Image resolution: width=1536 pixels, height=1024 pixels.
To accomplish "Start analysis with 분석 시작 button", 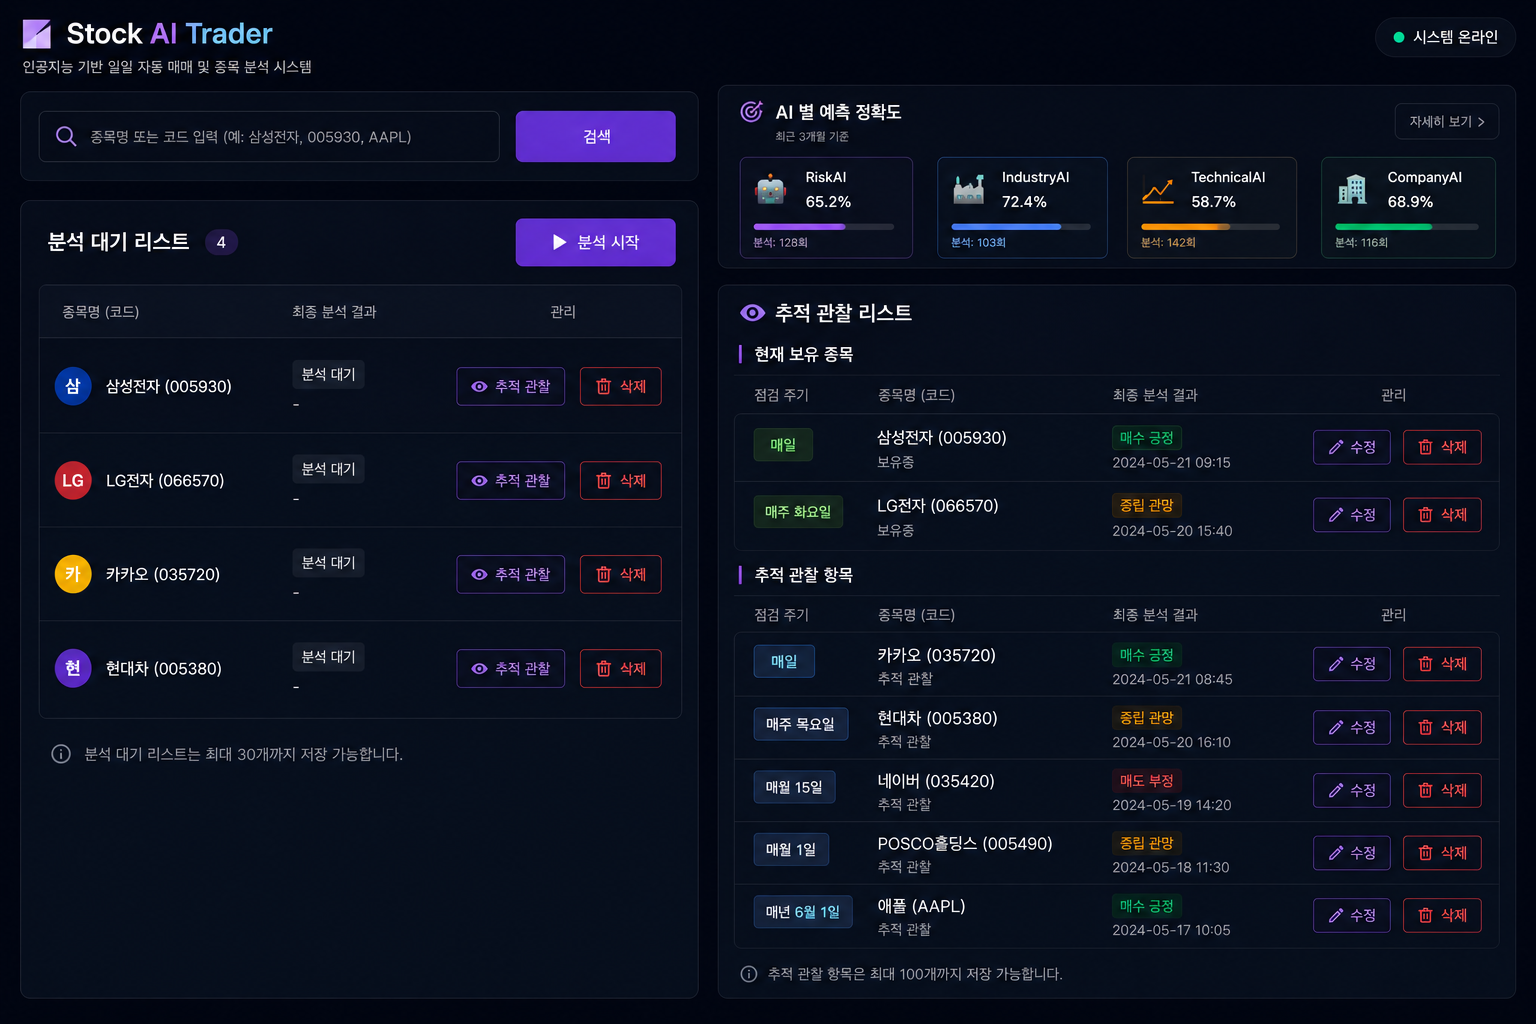I will click(x=596, y=242).
